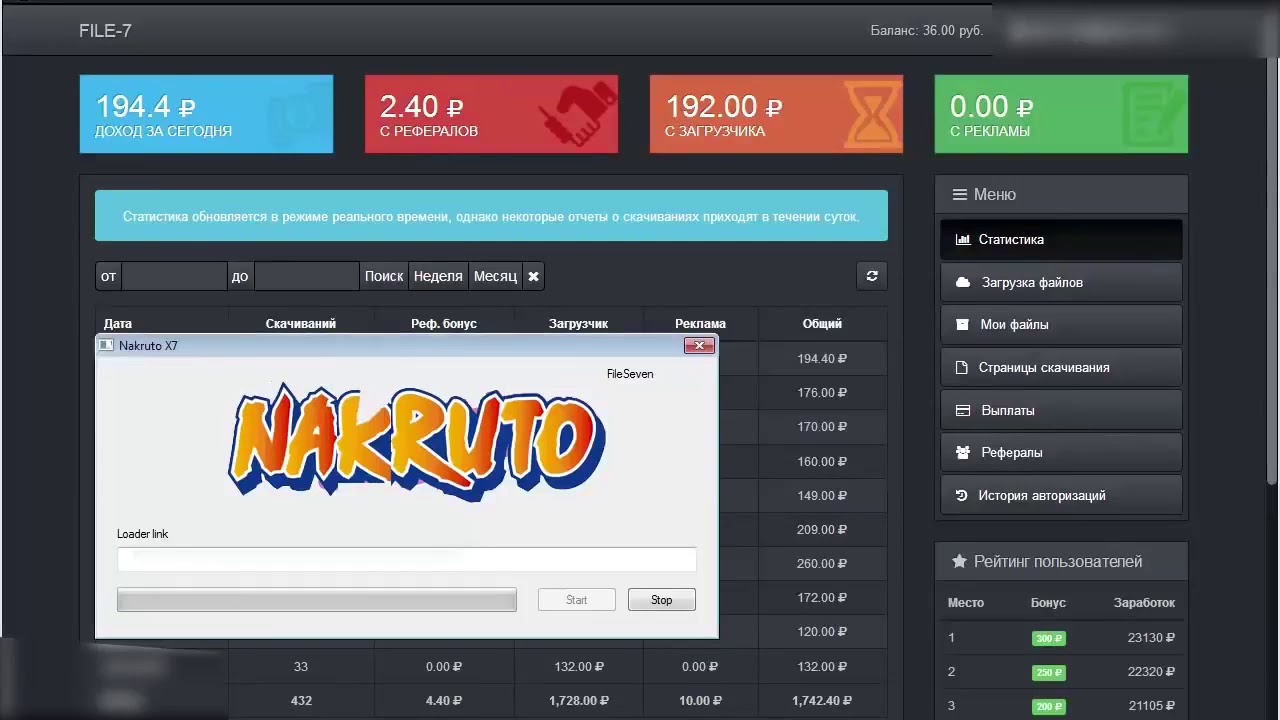
Task: Click the Реф. бонус column header
Action: point(444,324)
